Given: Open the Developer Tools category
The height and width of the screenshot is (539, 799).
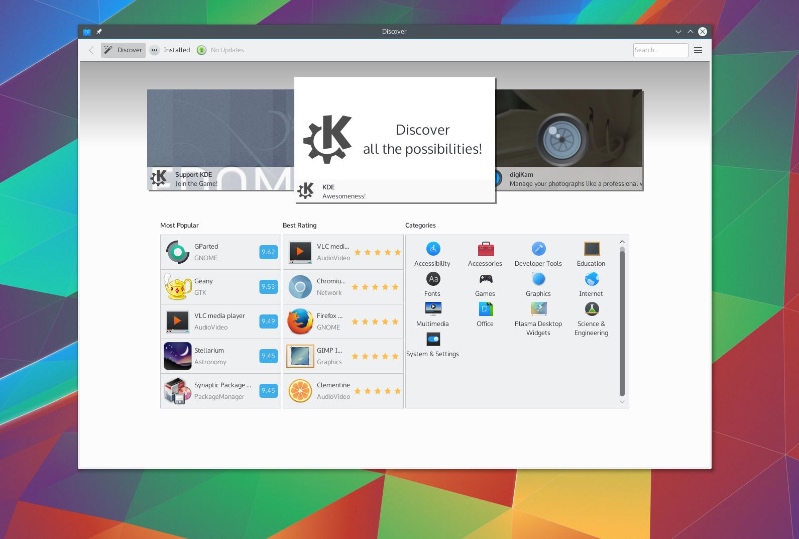Looking at the screenshot, I should (x=538, y=250).
